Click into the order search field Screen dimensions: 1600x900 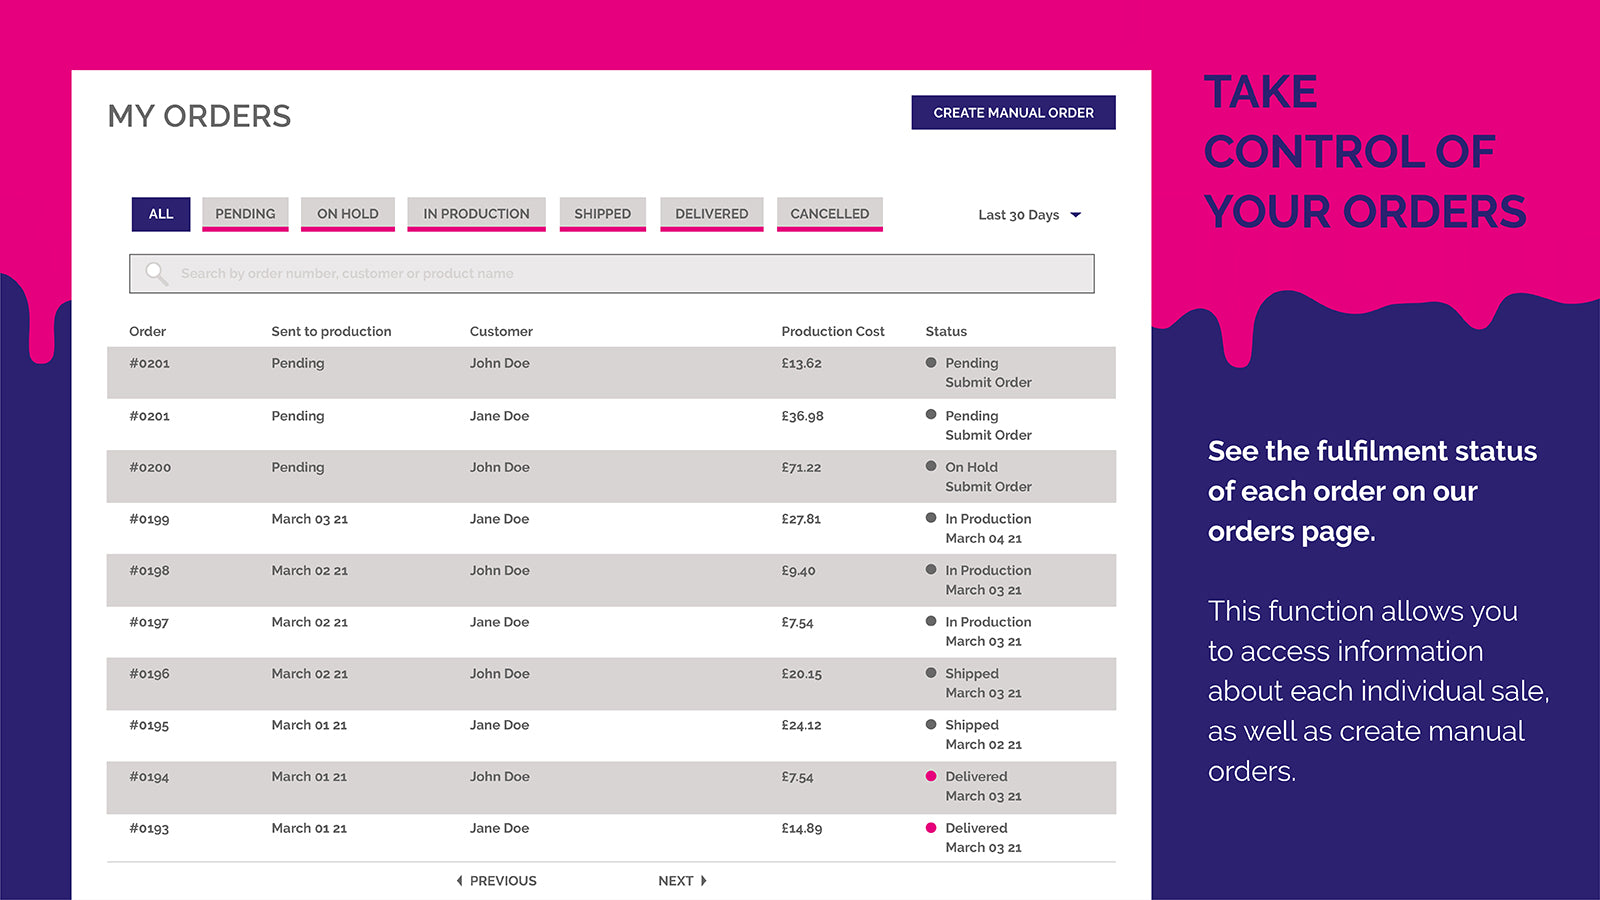coord(612,273)
